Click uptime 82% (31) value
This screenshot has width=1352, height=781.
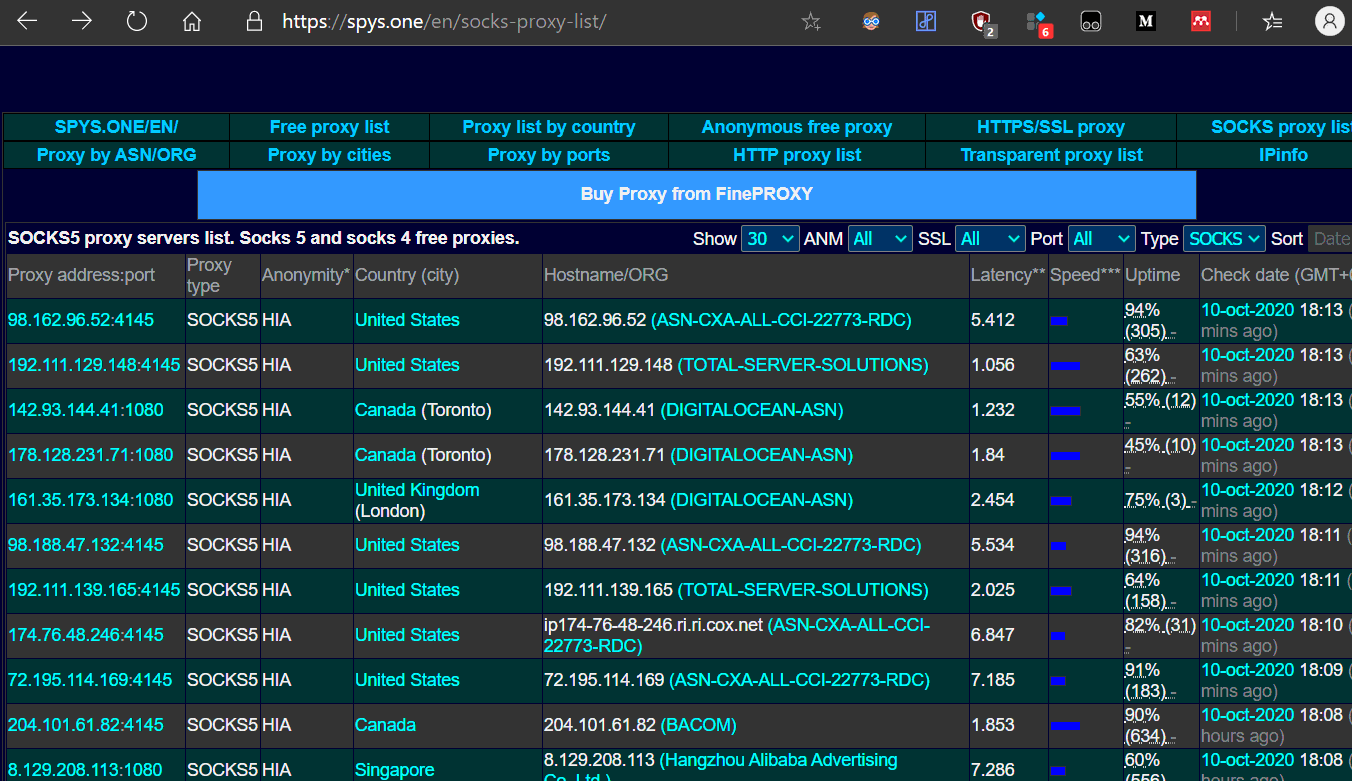[1160, 626]
